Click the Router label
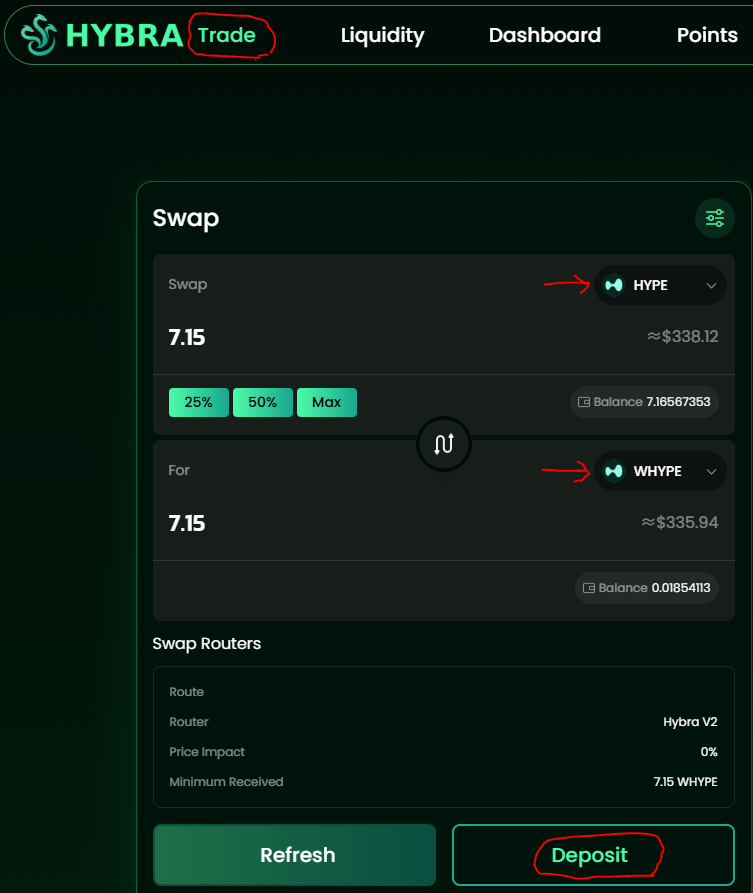Viewport: 753px width, 893px height. coord(189,722)
